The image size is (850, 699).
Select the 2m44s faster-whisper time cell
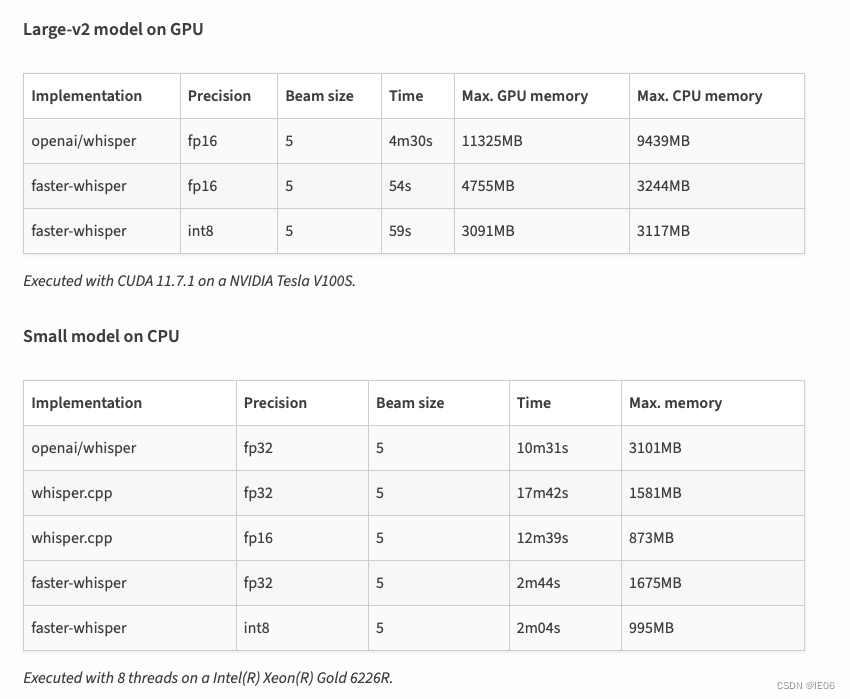pyautogui.click(x=565, y=583)
